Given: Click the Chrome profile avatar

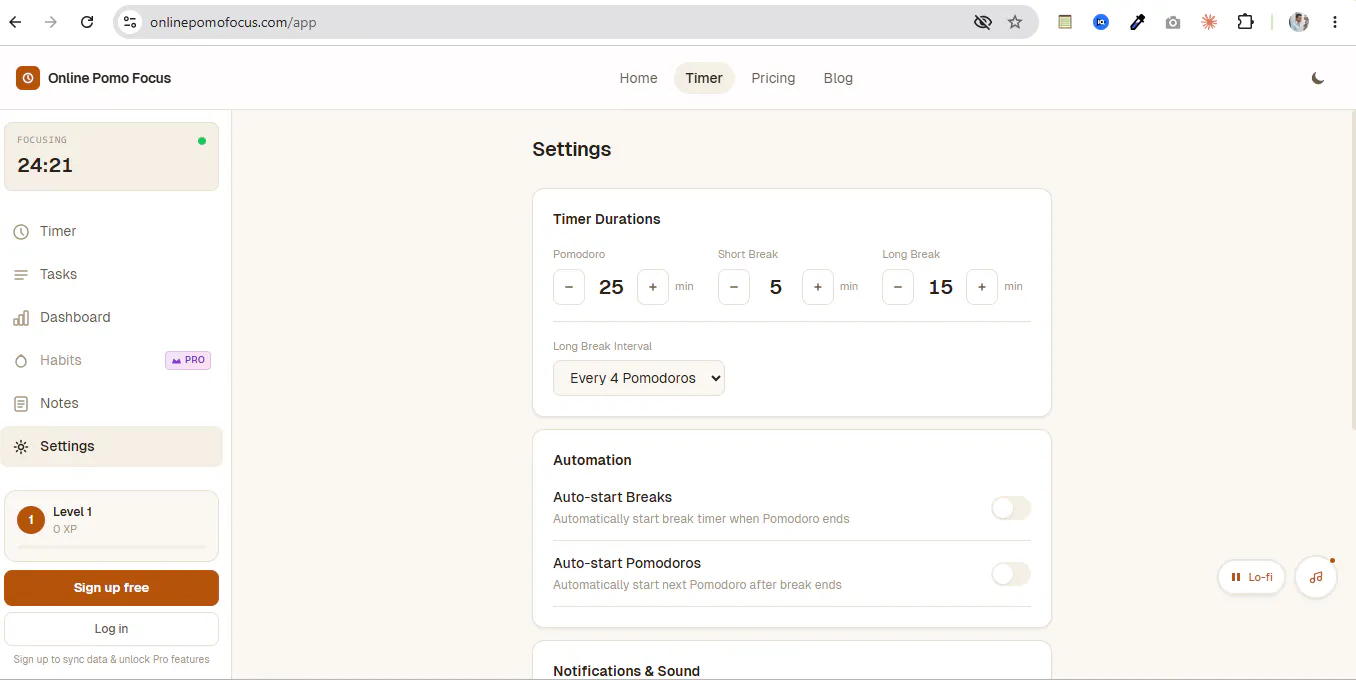Looking at the screenshot, I should [x=1299, y=22].
